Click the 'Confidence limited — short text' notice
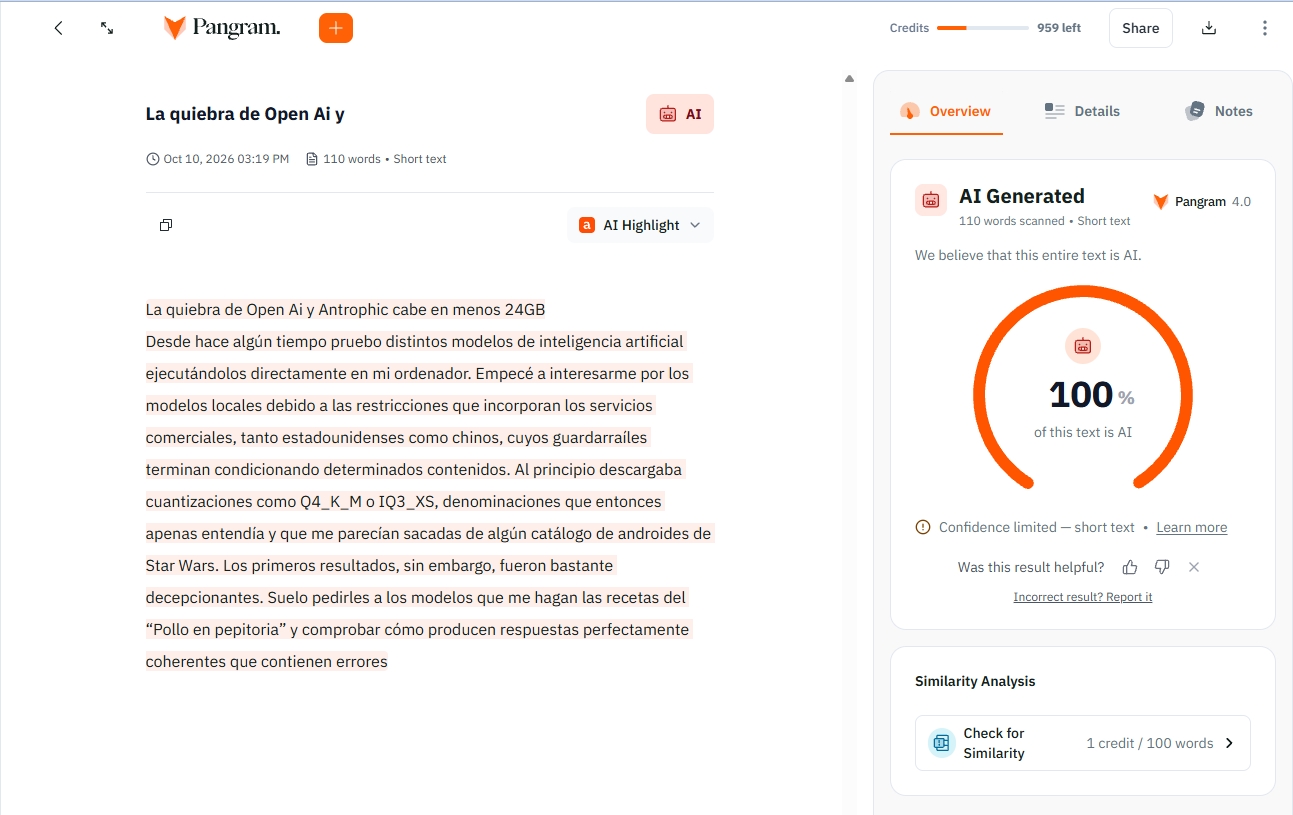The height and width of the screenshot is (815, 1293). click(x=1037, y=527)
